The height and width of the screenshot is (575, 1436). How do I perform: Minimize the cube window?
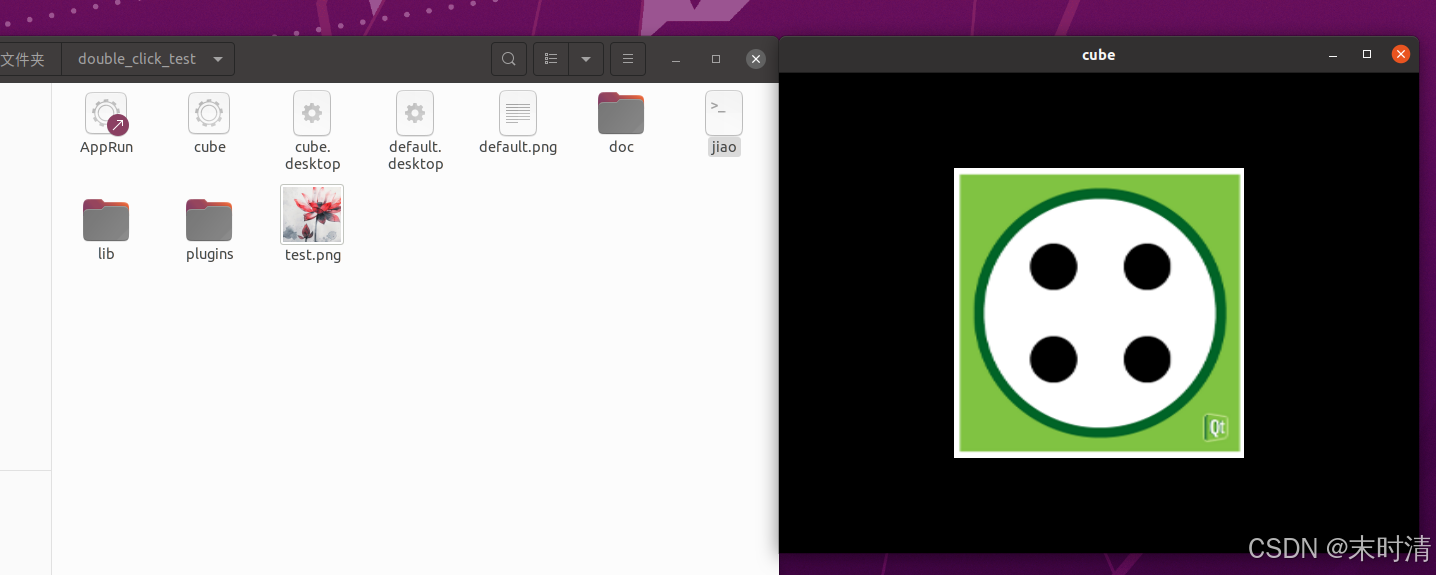[1333, 55]
